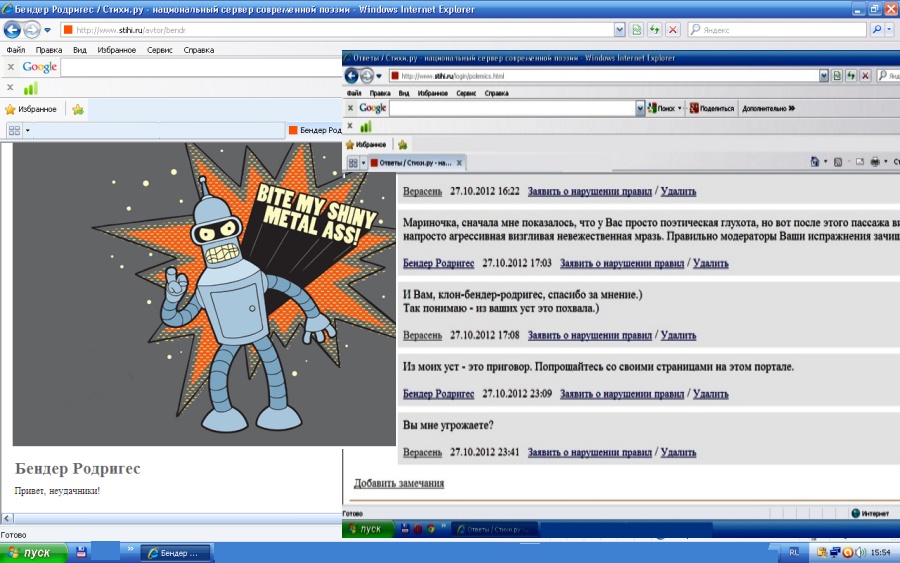Click Заявить о нарушении правил for 17:03 reply
The width and height of the screenshot is (900, 563).
[x=622, y=263]
